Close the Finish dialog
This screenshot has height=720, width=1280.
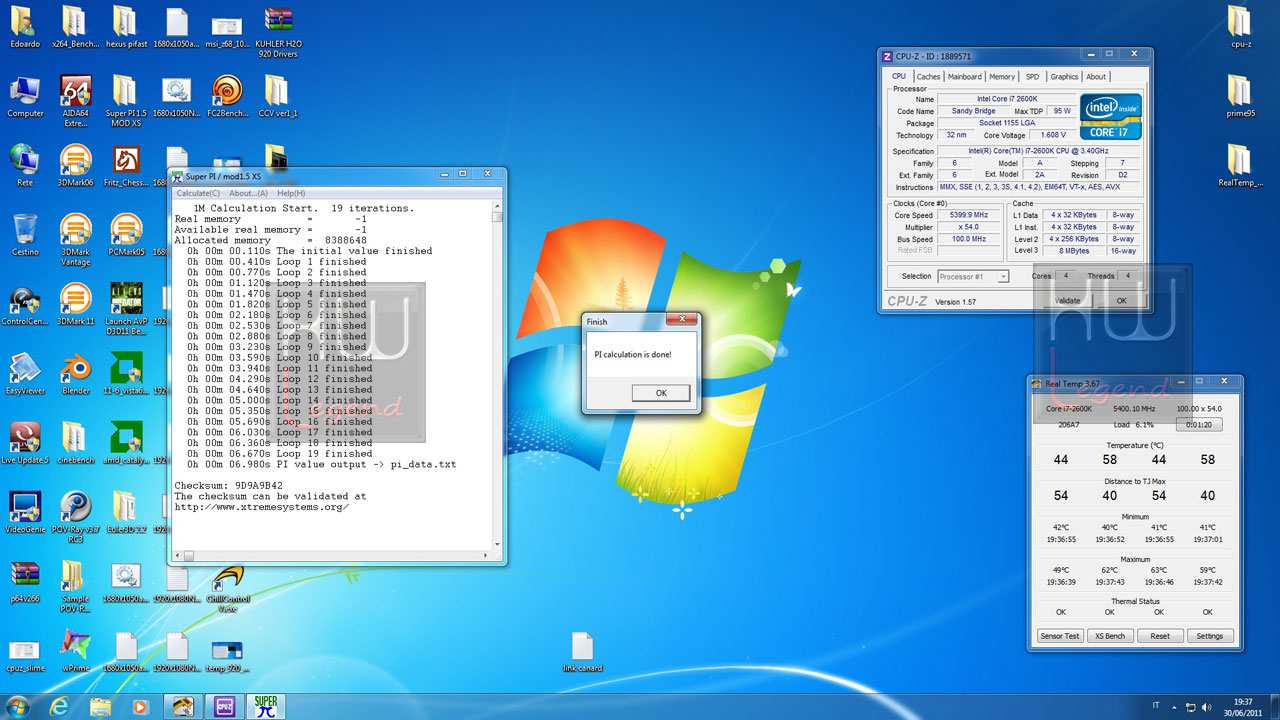tap(682, 321)
